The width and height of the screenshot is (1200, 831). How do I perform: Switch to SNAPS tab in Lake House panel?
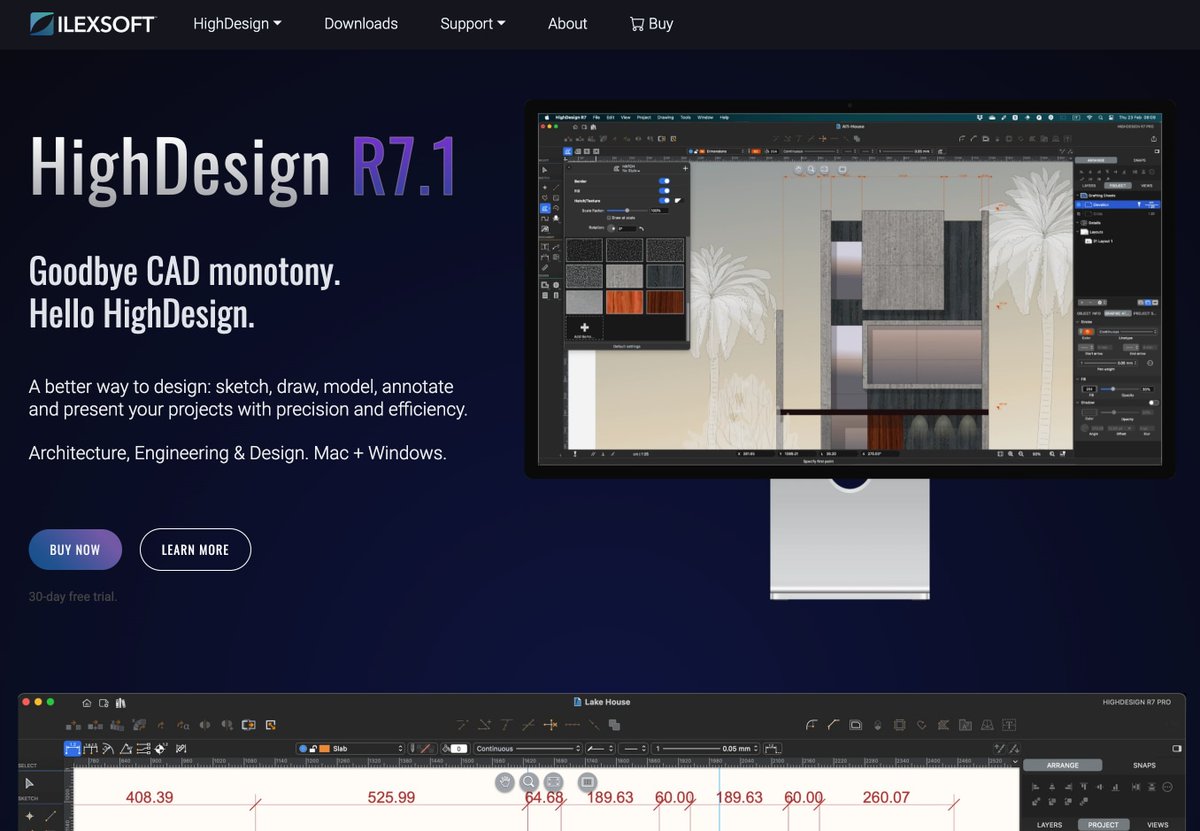pos(1144,765)
